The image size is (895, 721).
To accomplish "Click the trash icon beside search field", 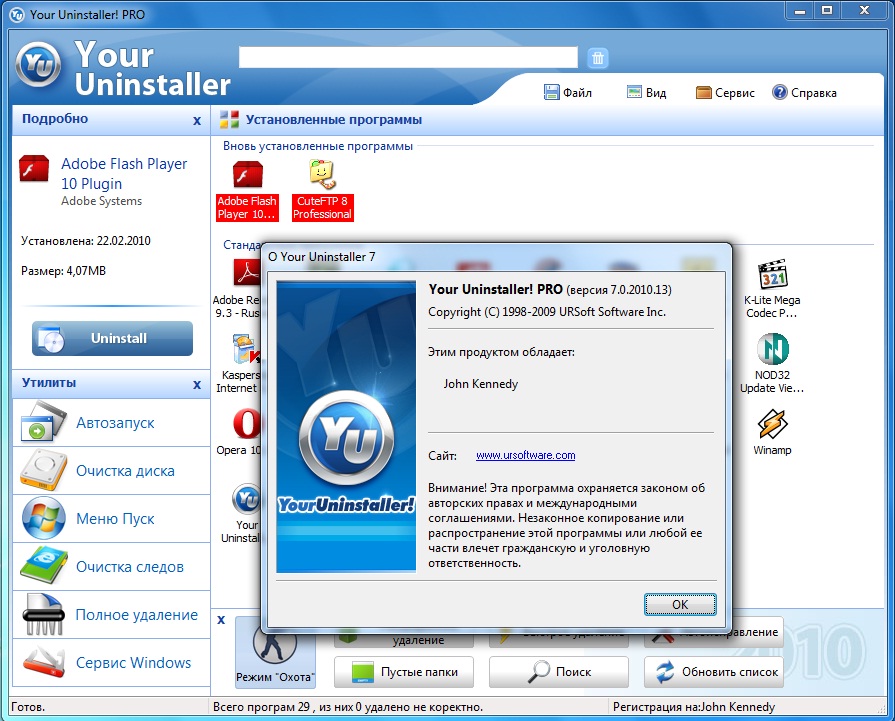I will (x=597, y=58).
